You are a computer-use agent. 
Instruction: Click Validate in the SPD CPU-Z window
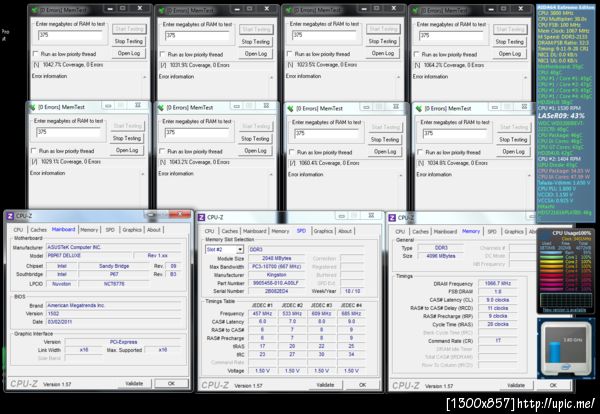coord(325,385)
